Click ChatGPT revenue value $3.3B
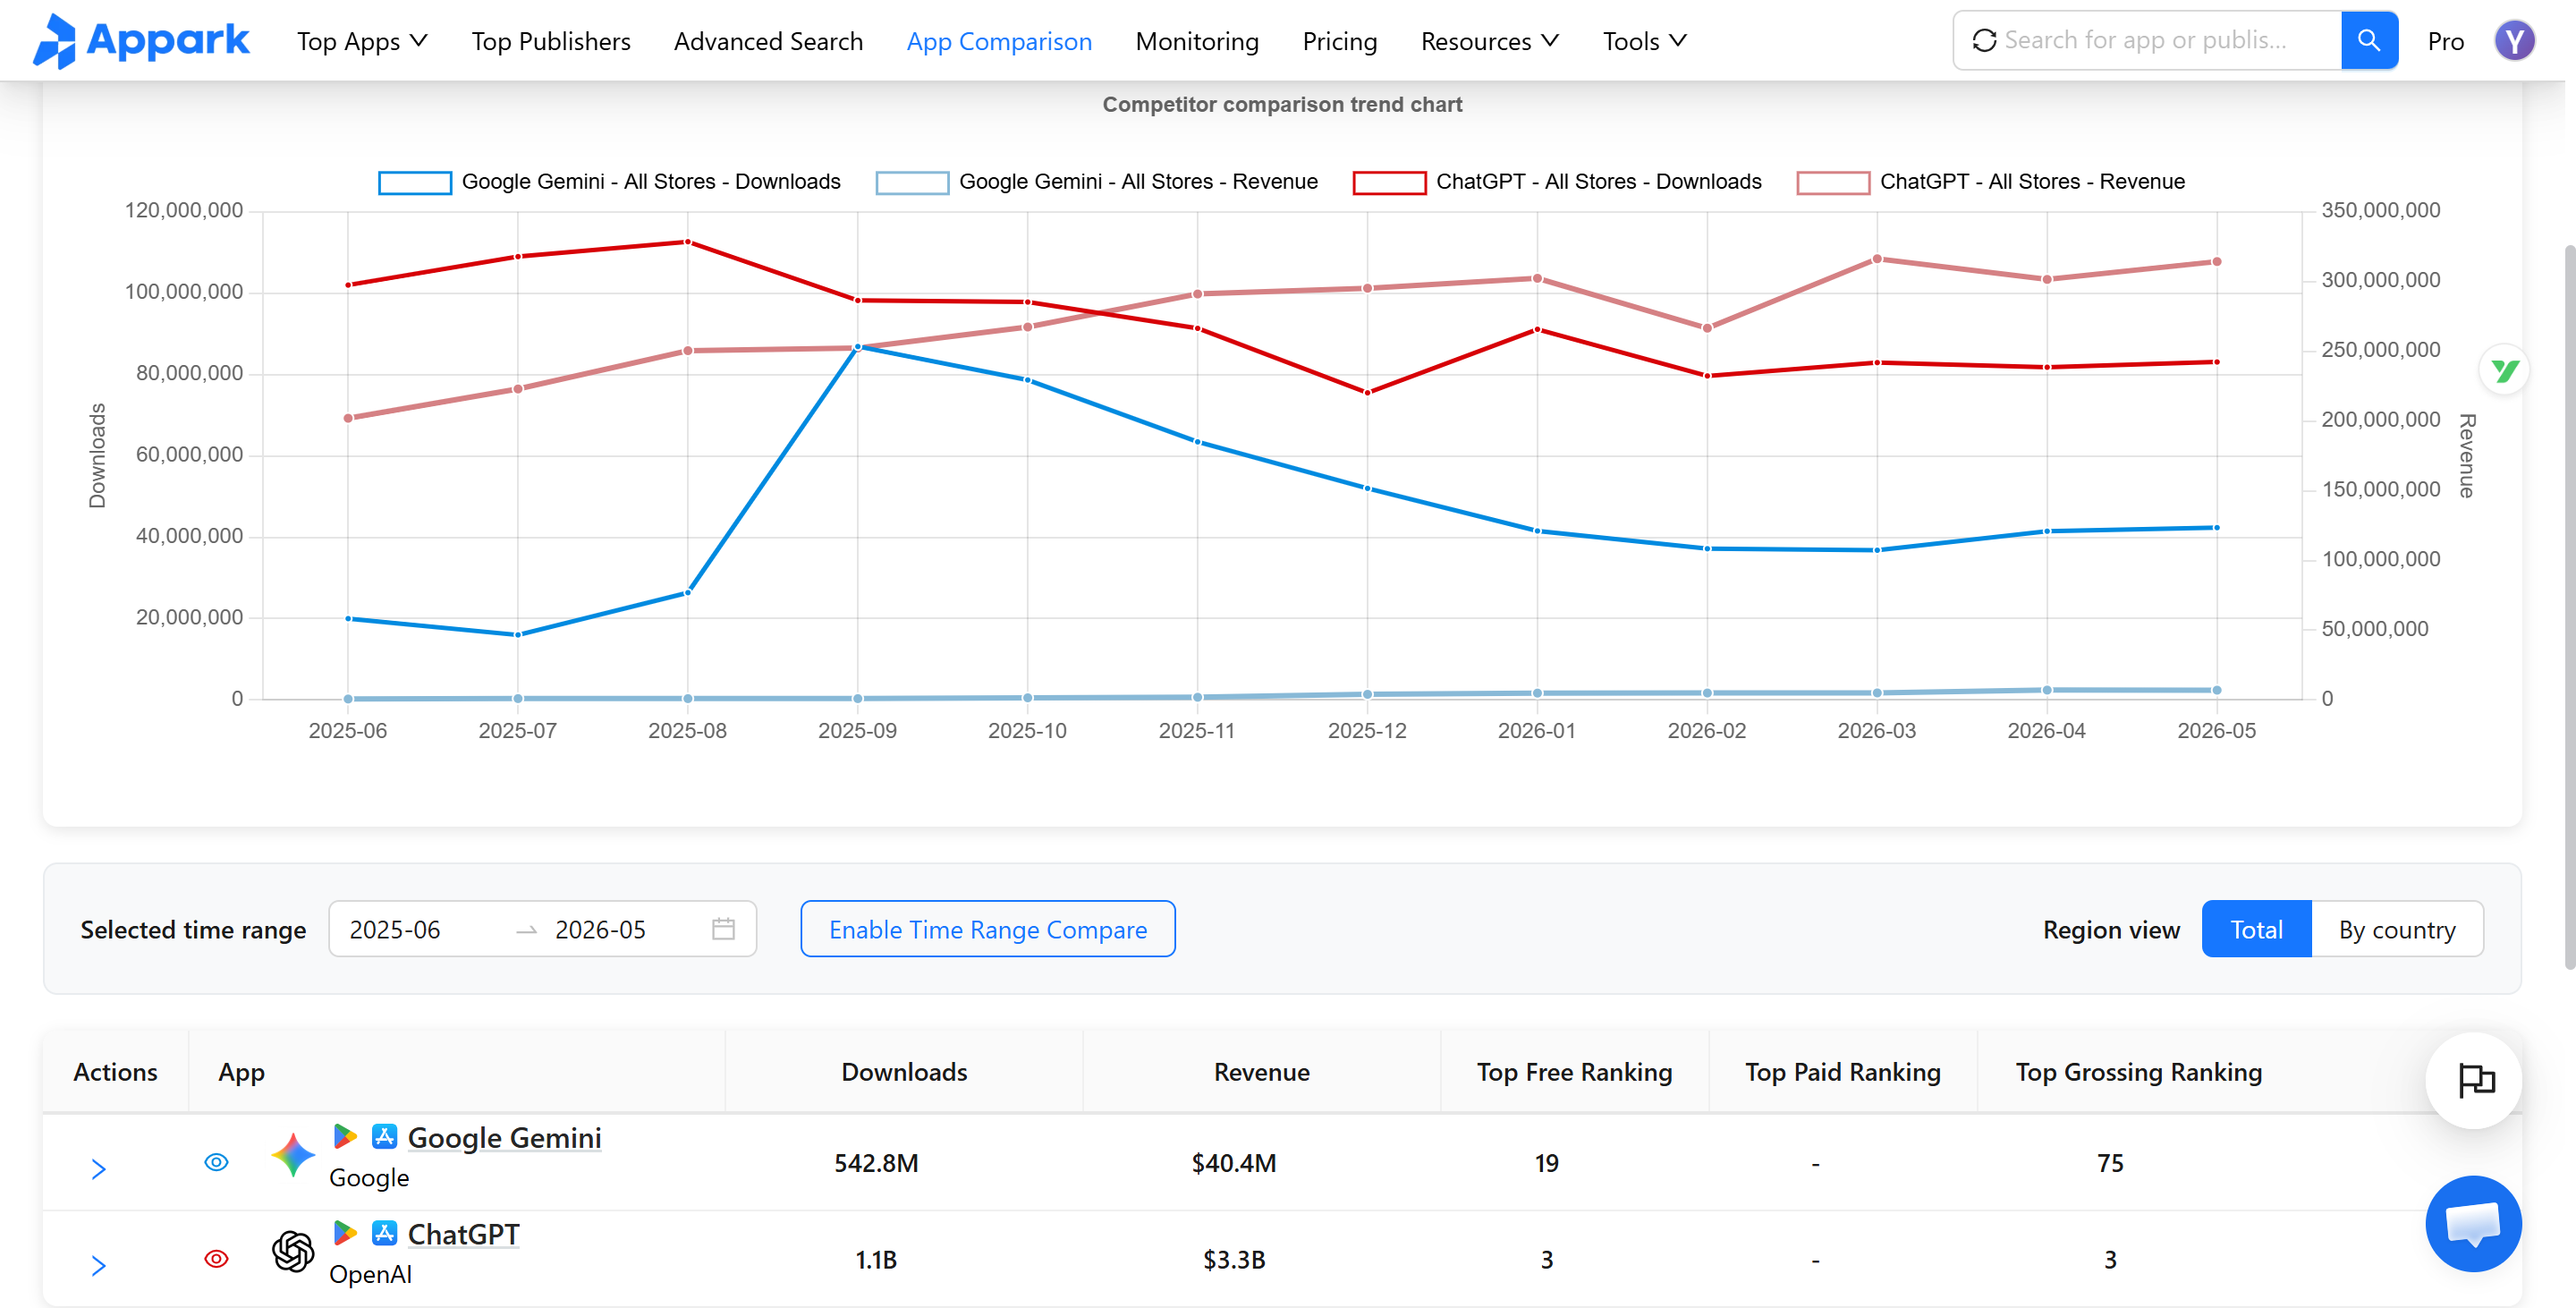 (x=1233, y=1259)
